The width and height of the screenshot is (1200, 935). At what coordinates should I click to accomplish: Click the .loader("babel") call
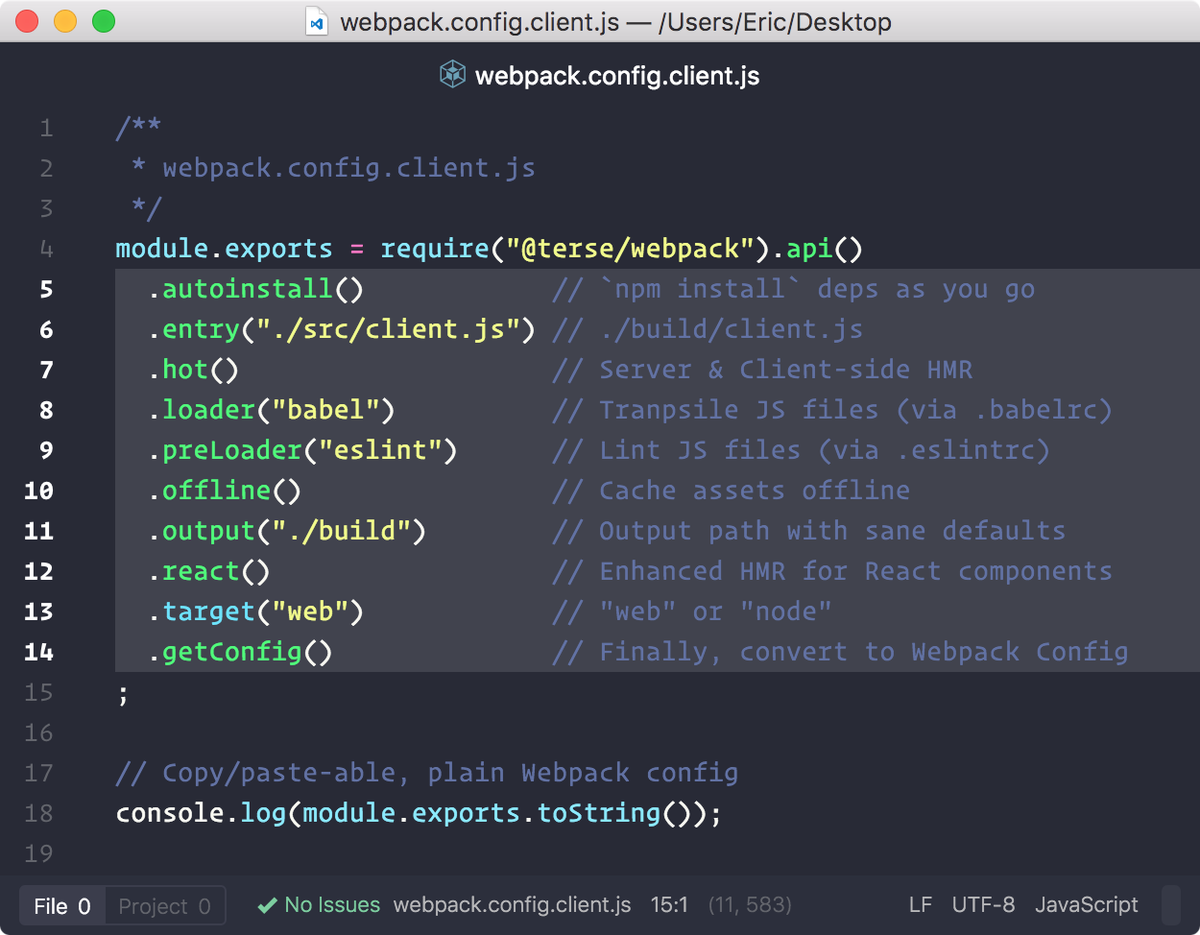(x=271, y=410)
